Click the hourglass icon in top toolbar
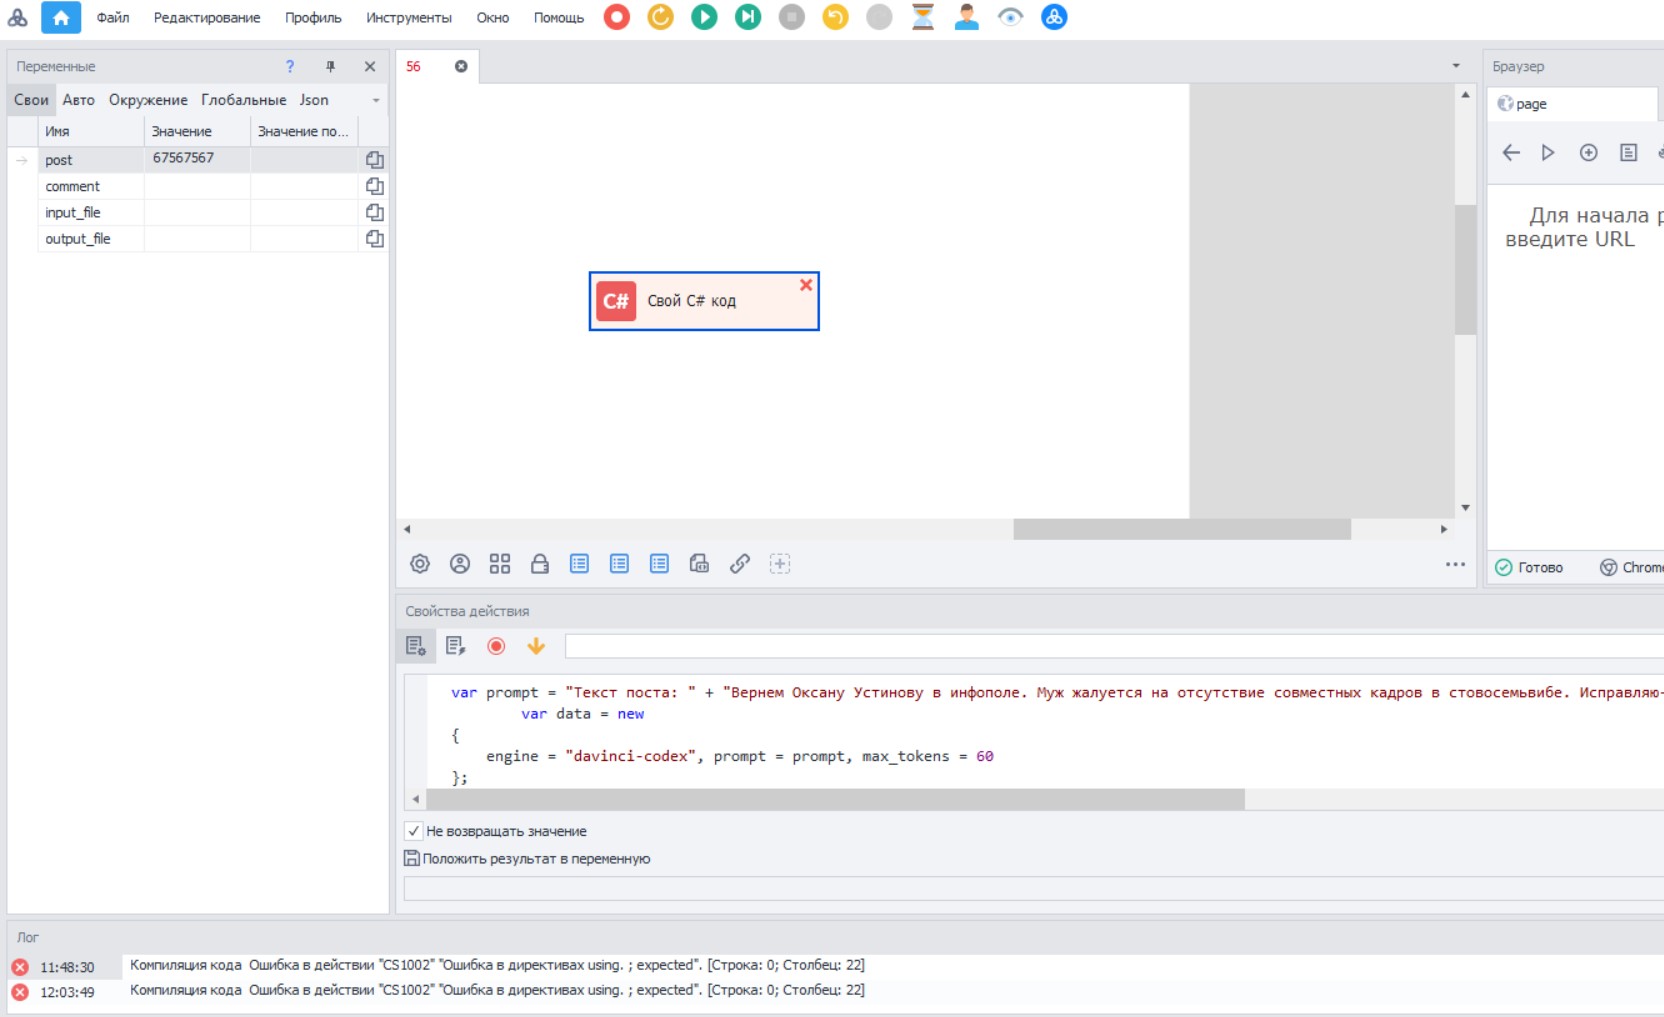 (x=923, y=17)
